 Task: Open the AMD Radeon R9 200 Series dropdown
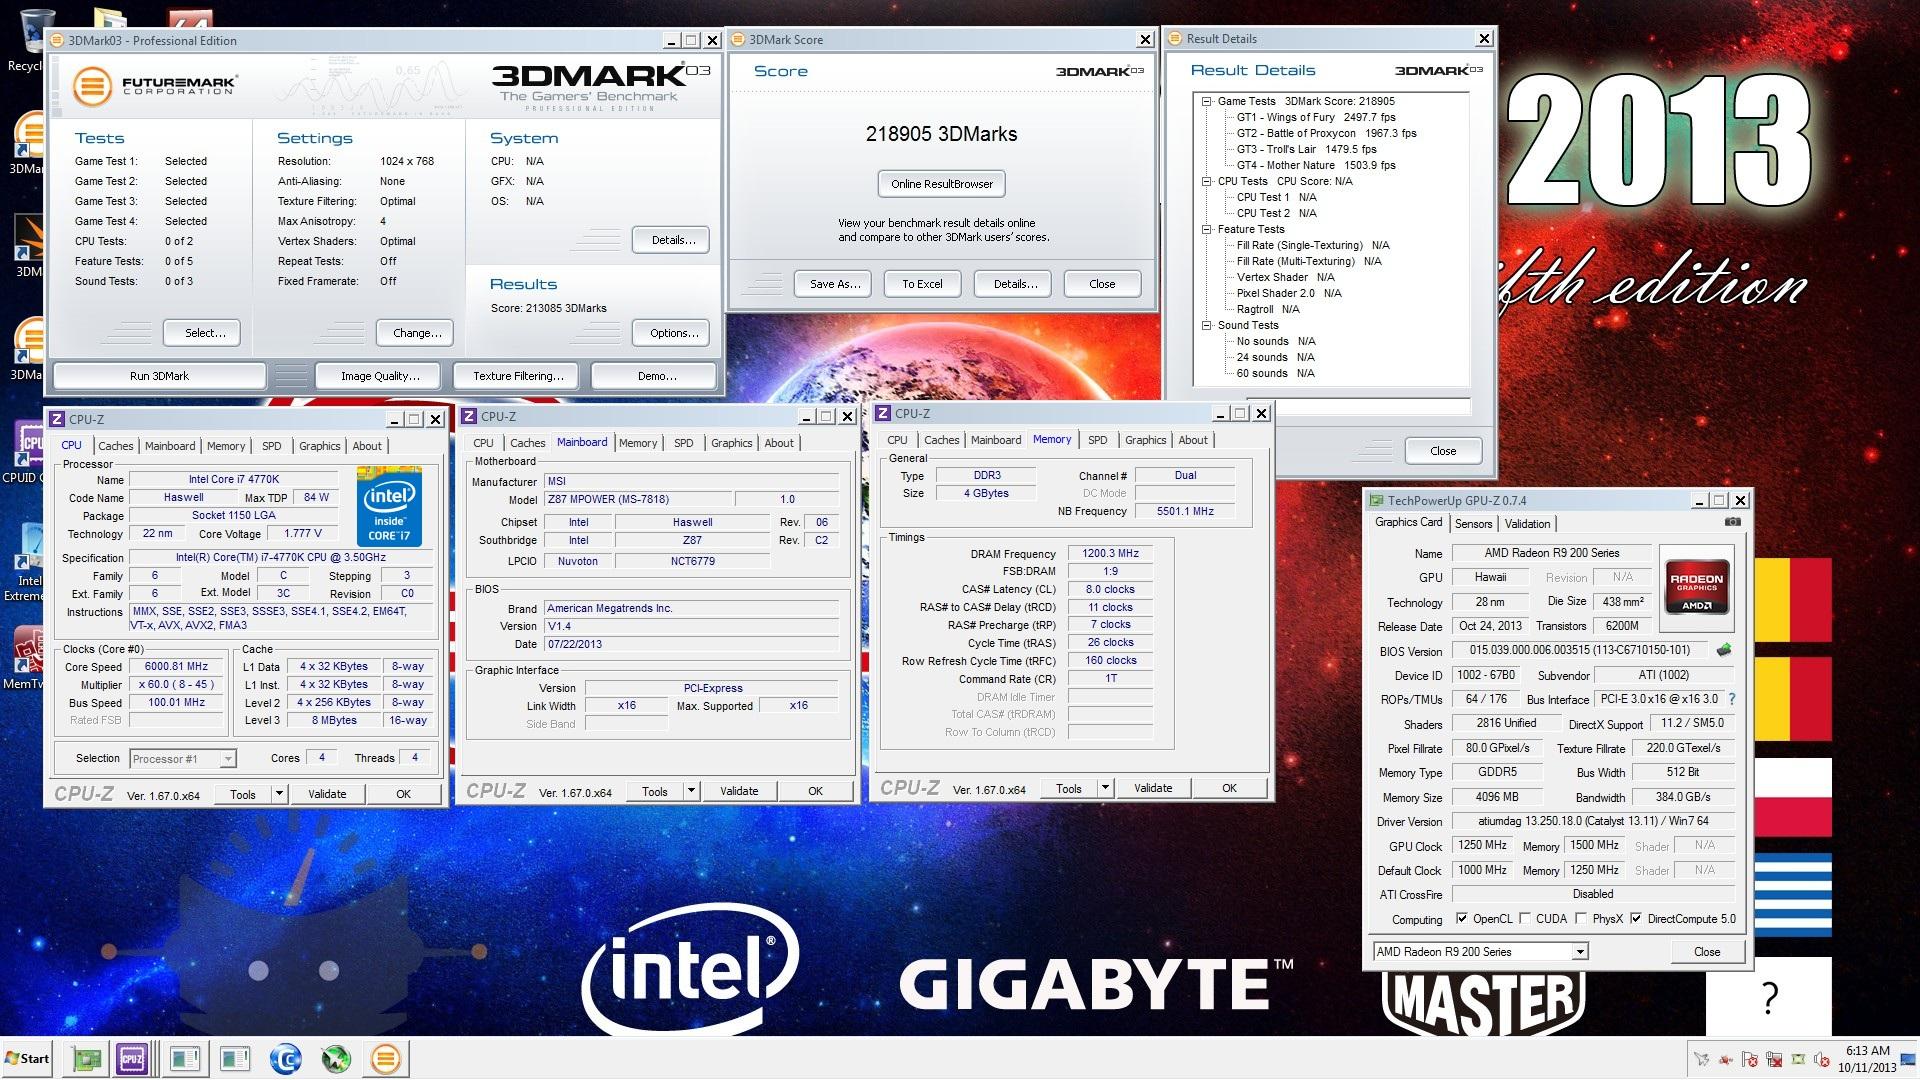point(1579,952)
